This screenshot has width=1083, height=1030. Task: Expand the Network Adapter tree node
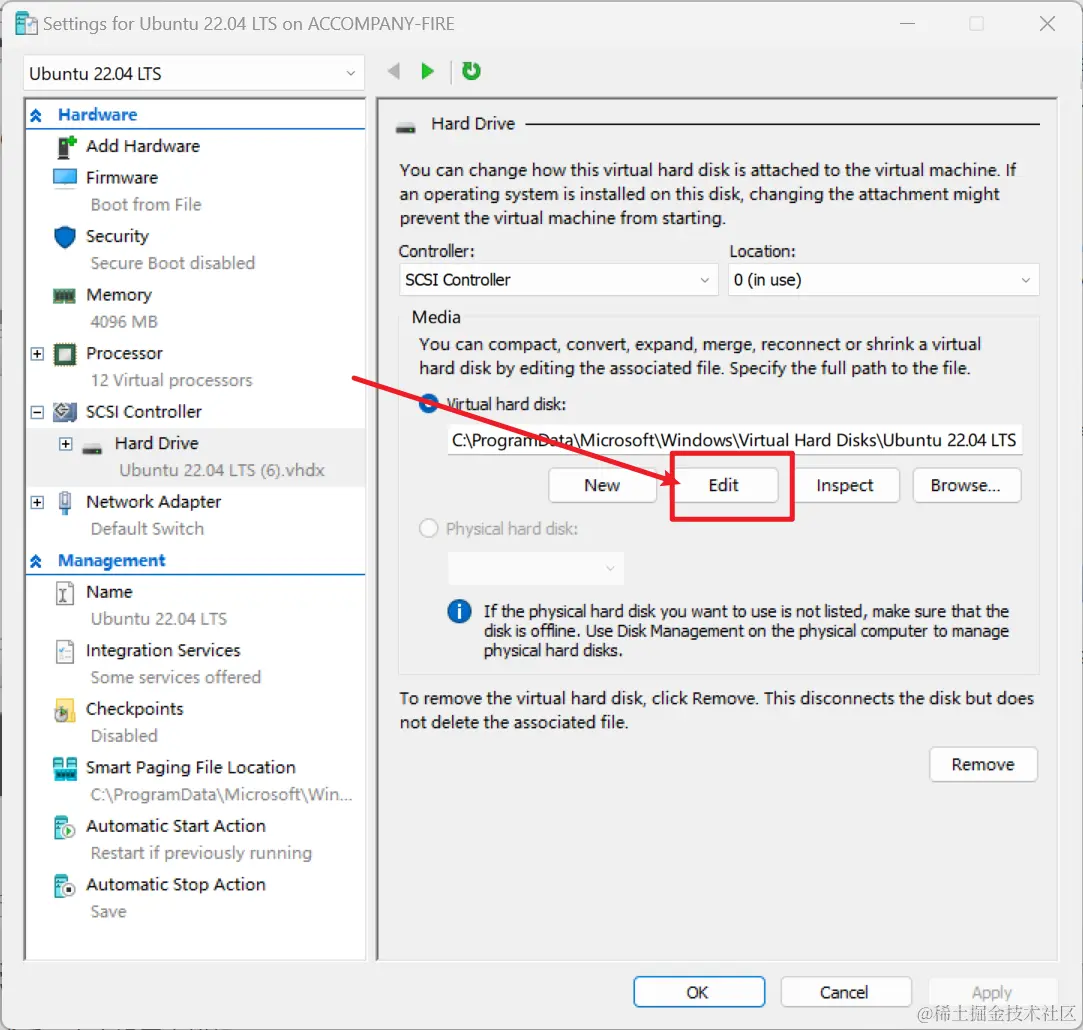click(x=37, y=502)
